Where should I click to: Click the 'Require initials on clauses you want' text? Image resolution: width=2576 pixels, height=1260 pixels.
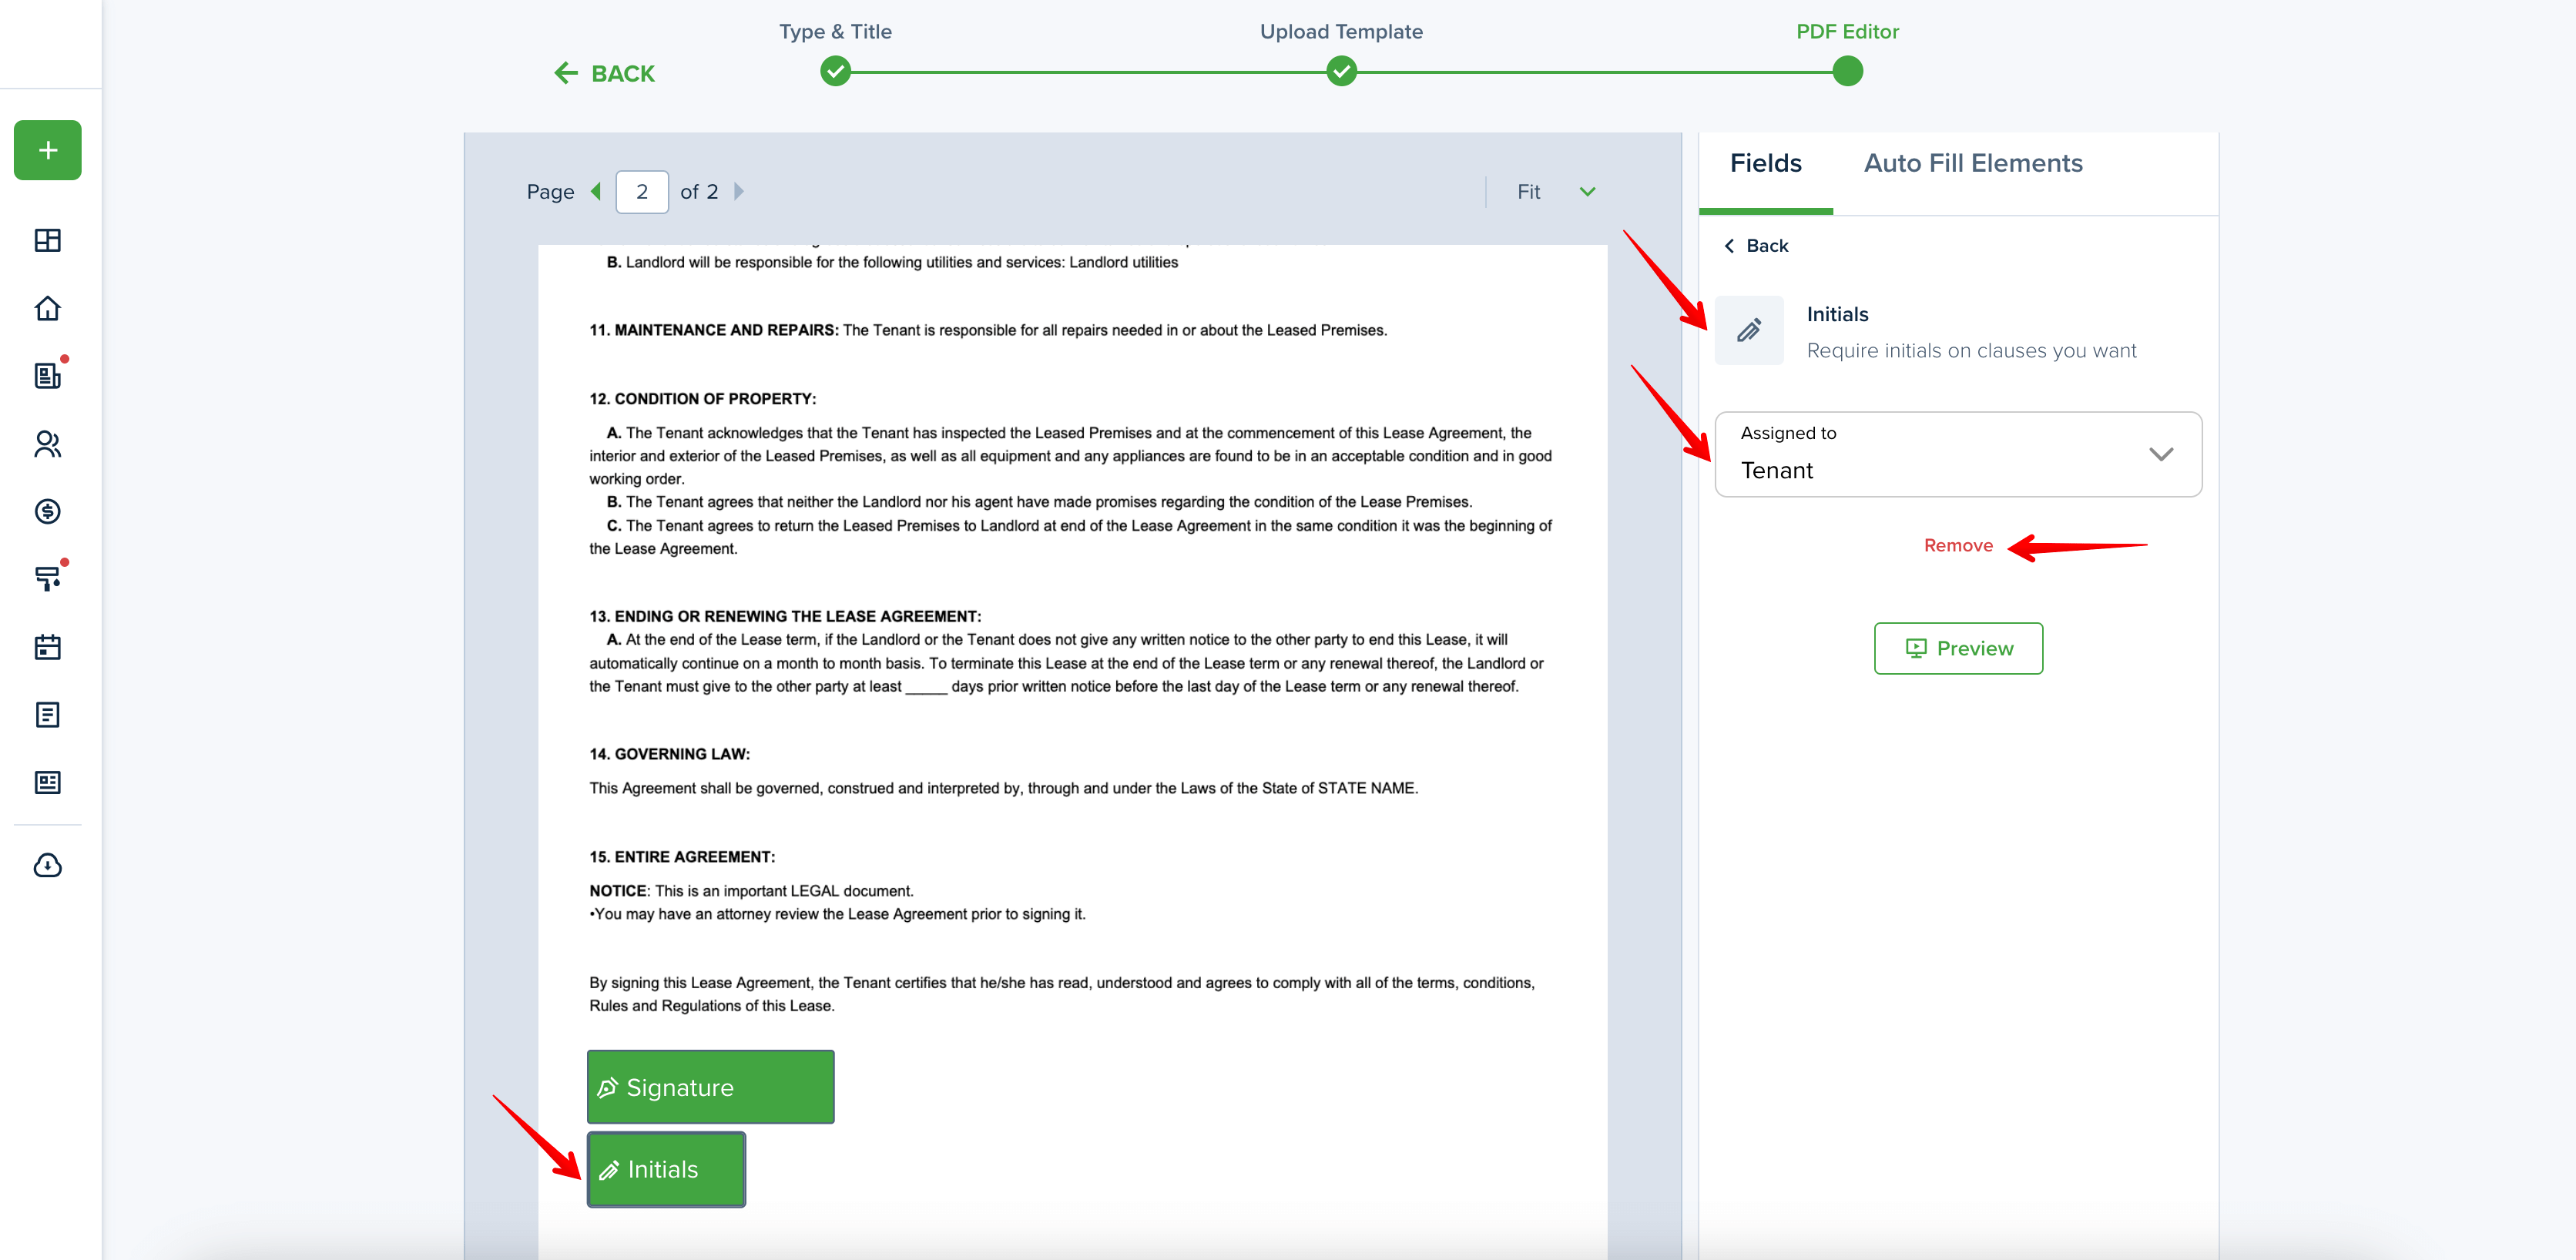pyautogui.click(x=1971, y=351)
